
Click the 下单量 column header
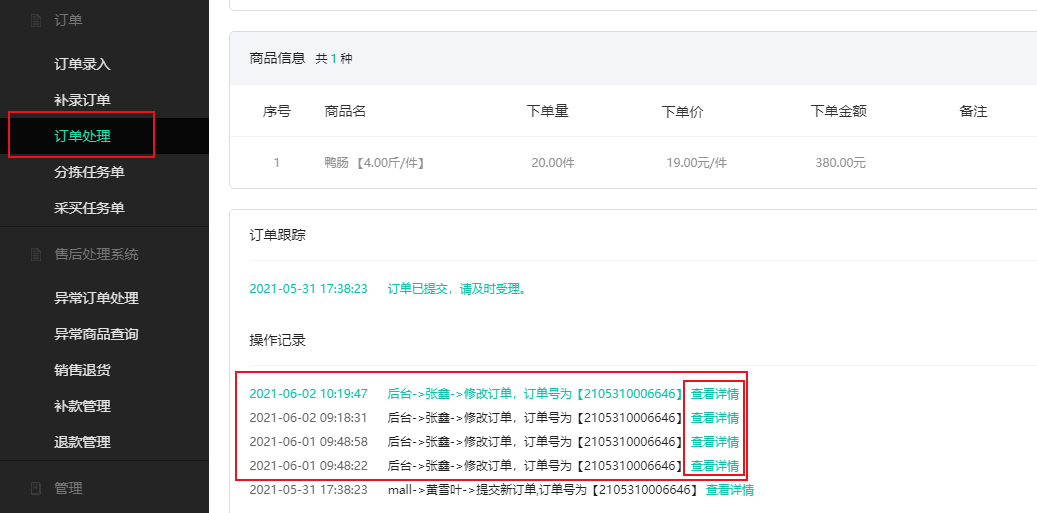coord(548,111)
